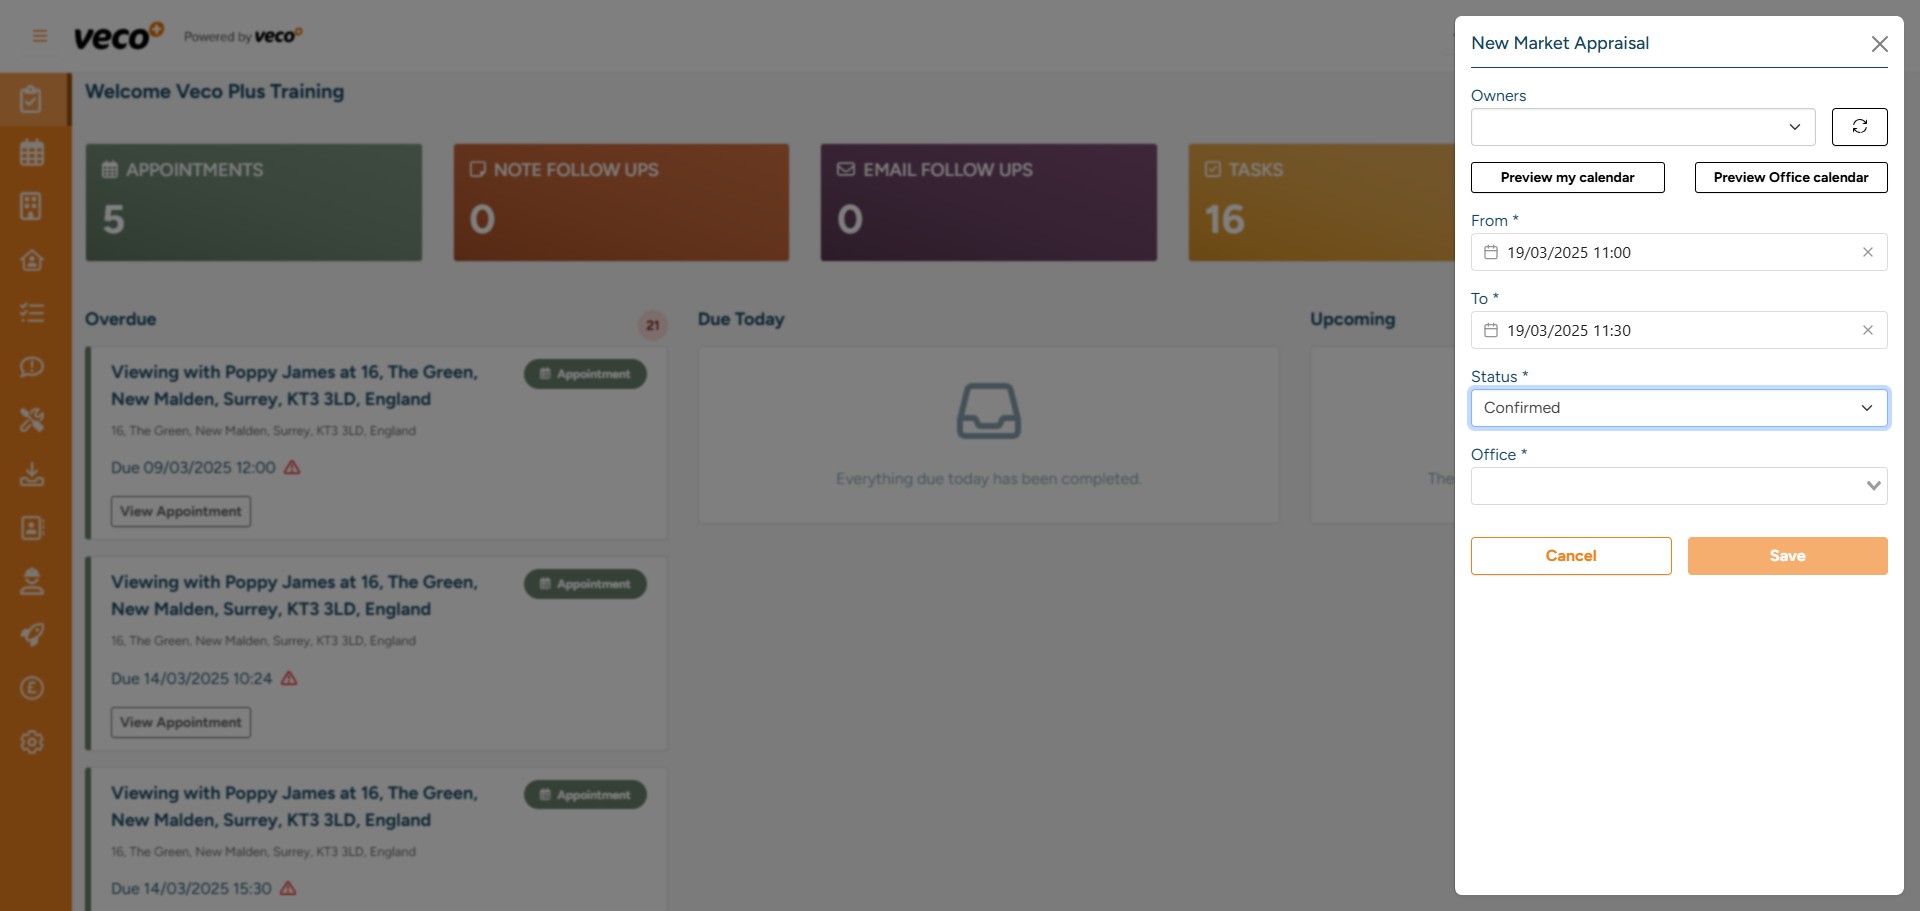Clear the From date using its X icon

(x=1868, y=252)
